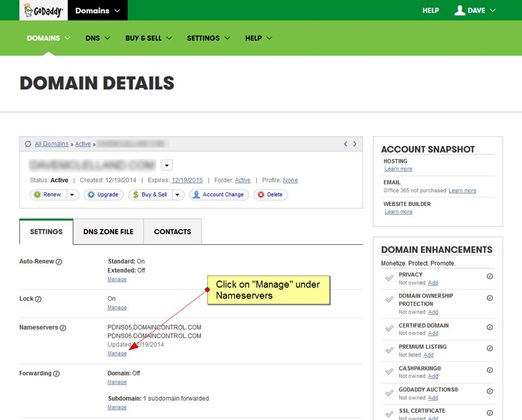
Task: Click the Certified Domain info icon
Action: 490,327
